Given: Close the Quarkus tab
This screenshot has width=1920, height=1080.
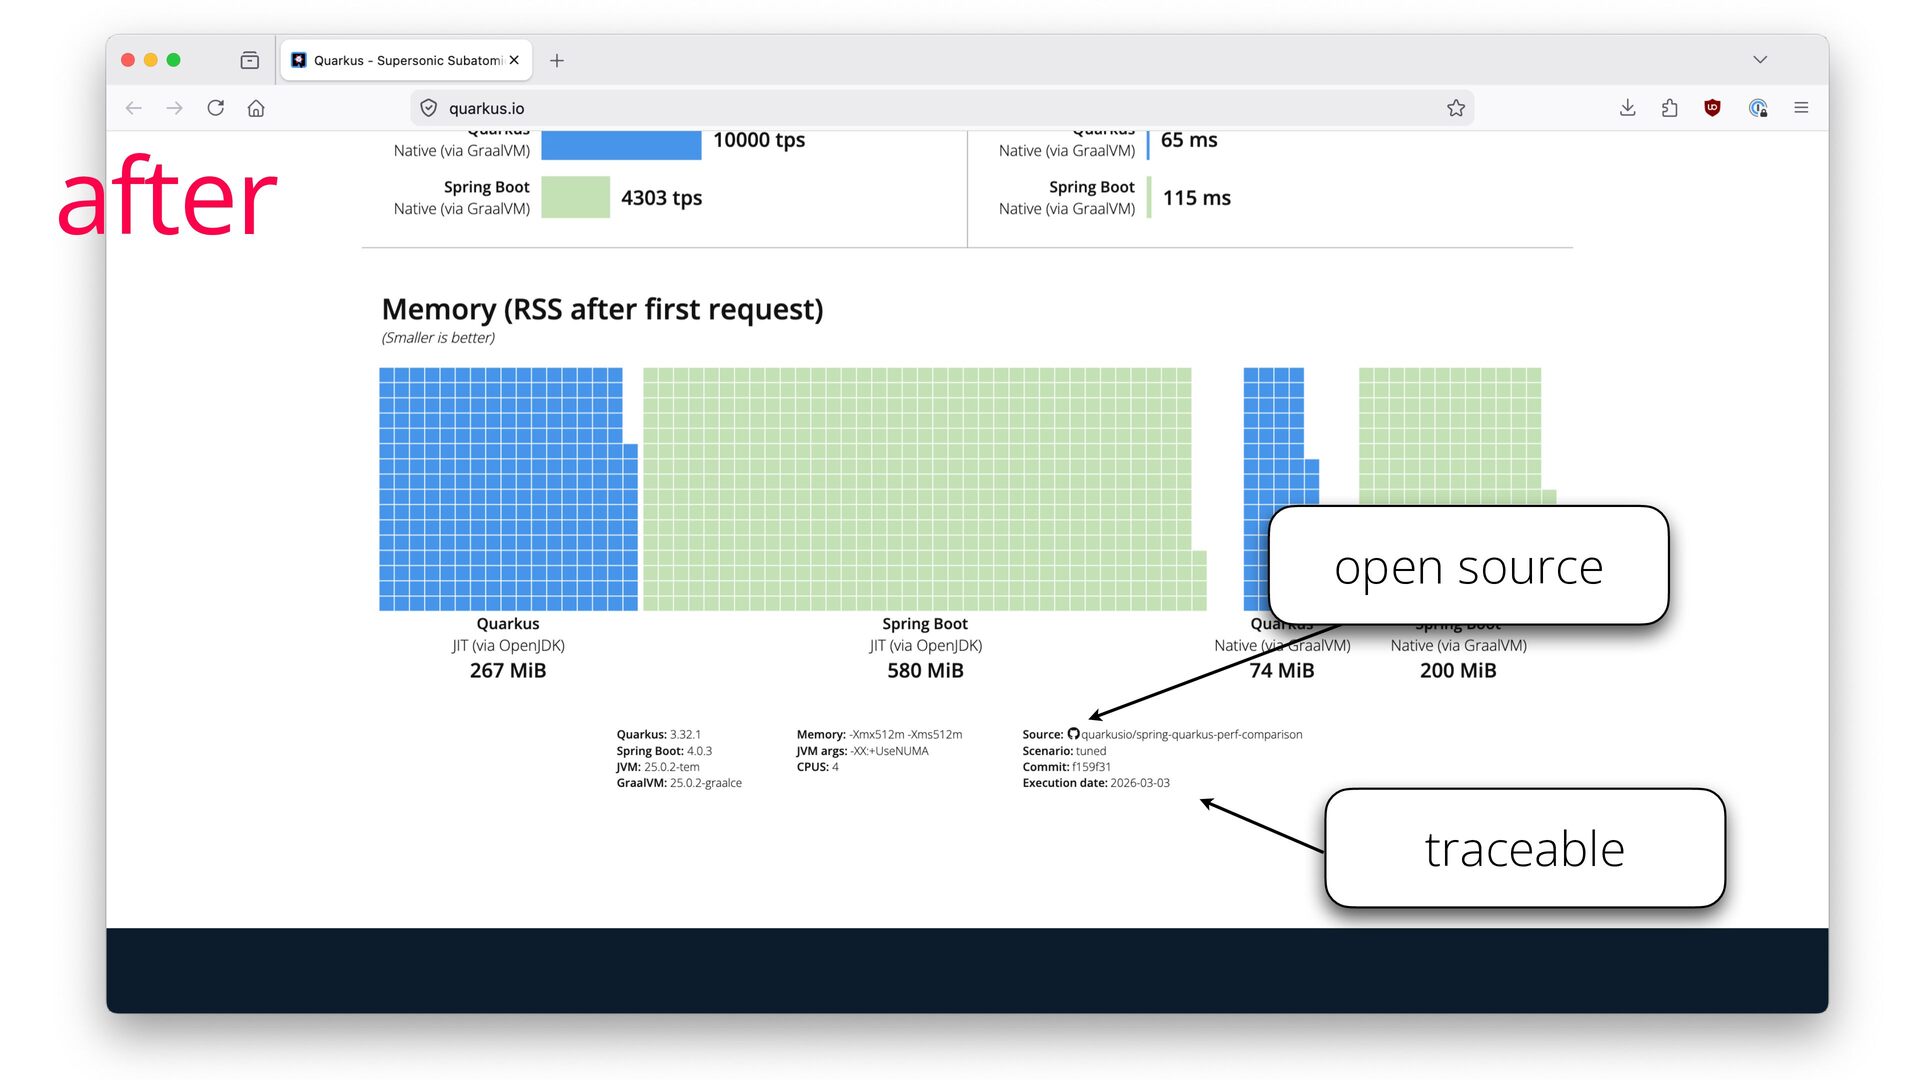Looking at the screenshot, I should tap(514, 60).
